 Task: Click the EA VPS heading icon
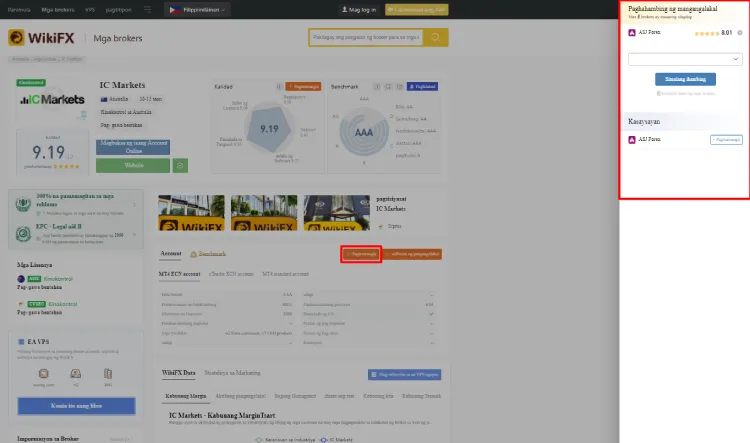point(21,342)
